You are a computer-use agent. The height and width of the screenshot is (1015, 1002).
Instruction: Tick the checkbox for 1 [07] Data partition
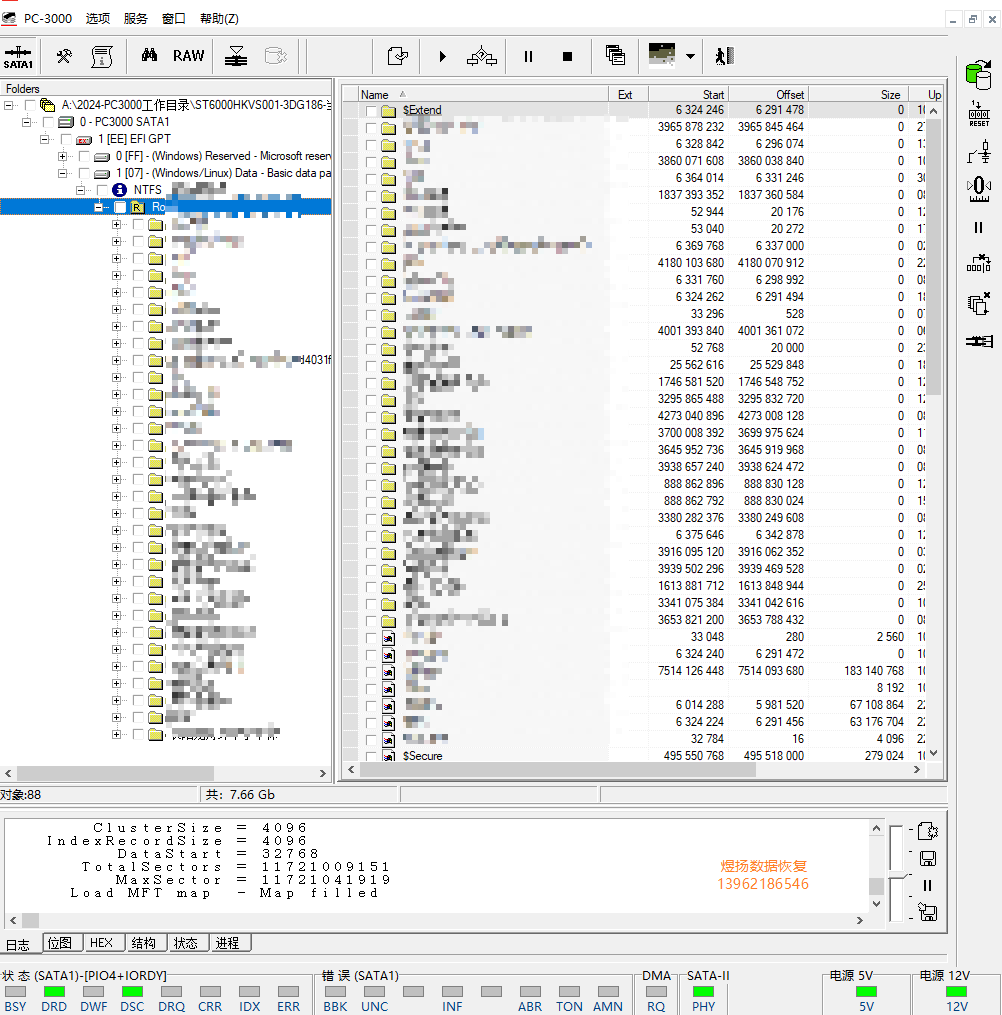[x=84, y=173]
